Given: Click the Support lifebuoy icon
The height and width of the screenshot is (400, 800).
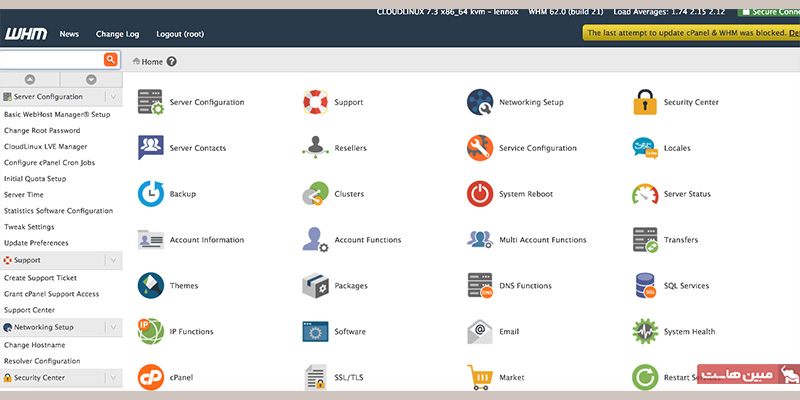Looking at the screenshot, I should pos(316,102).
